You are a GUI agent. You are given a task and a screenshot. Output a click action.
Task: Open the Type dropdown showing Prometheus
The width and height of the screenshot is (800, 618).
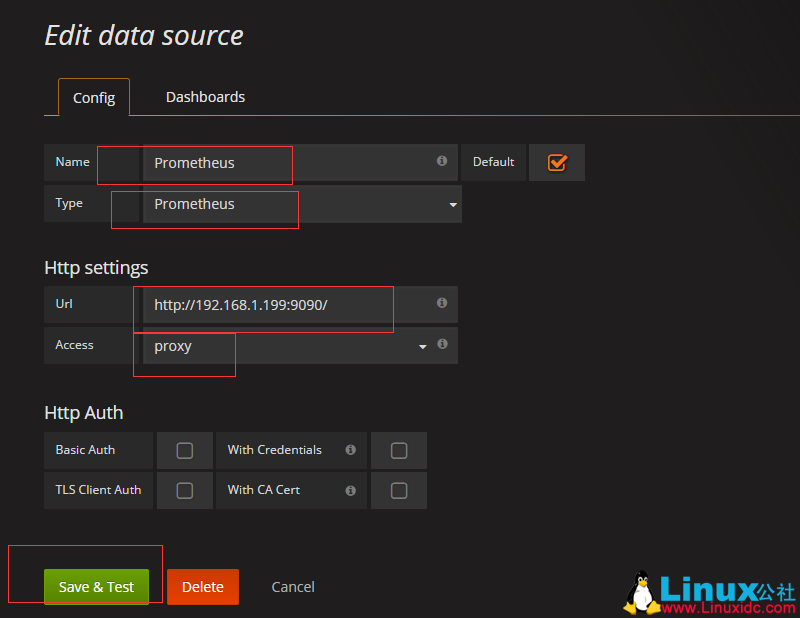click(300, 204)
